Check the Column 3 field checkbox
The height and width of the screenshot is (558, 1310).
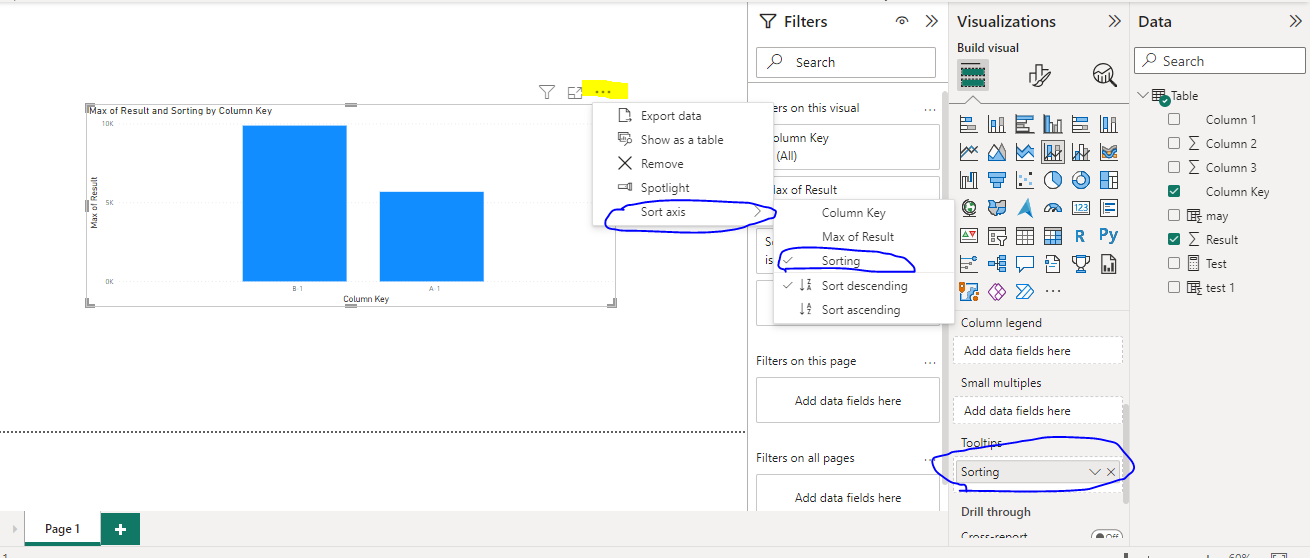[1174, 167]
